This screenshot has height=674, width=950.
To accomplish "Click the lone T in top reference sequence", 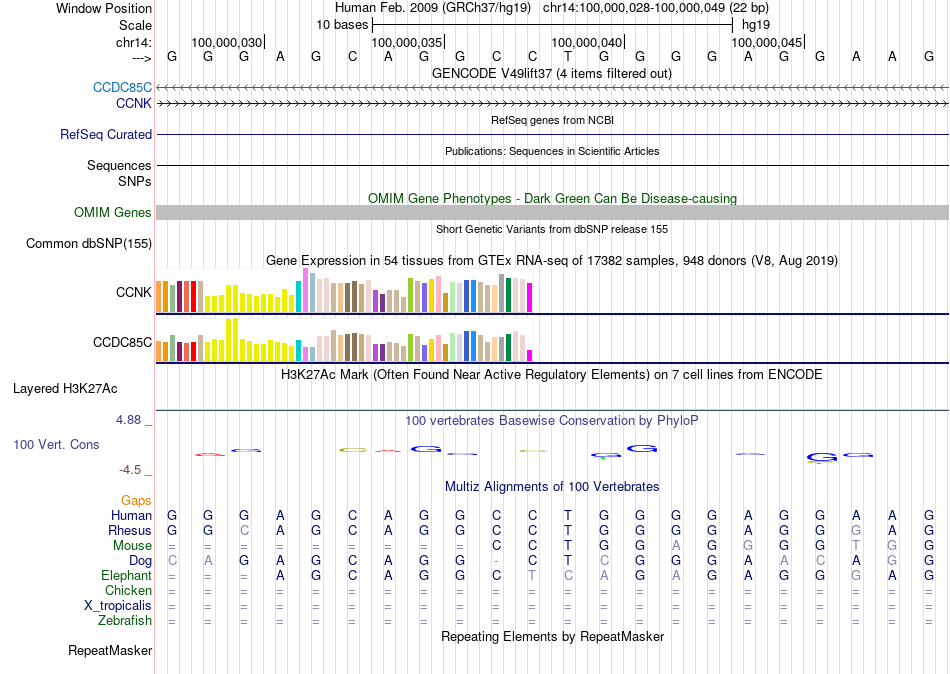I will coord(568,57).
